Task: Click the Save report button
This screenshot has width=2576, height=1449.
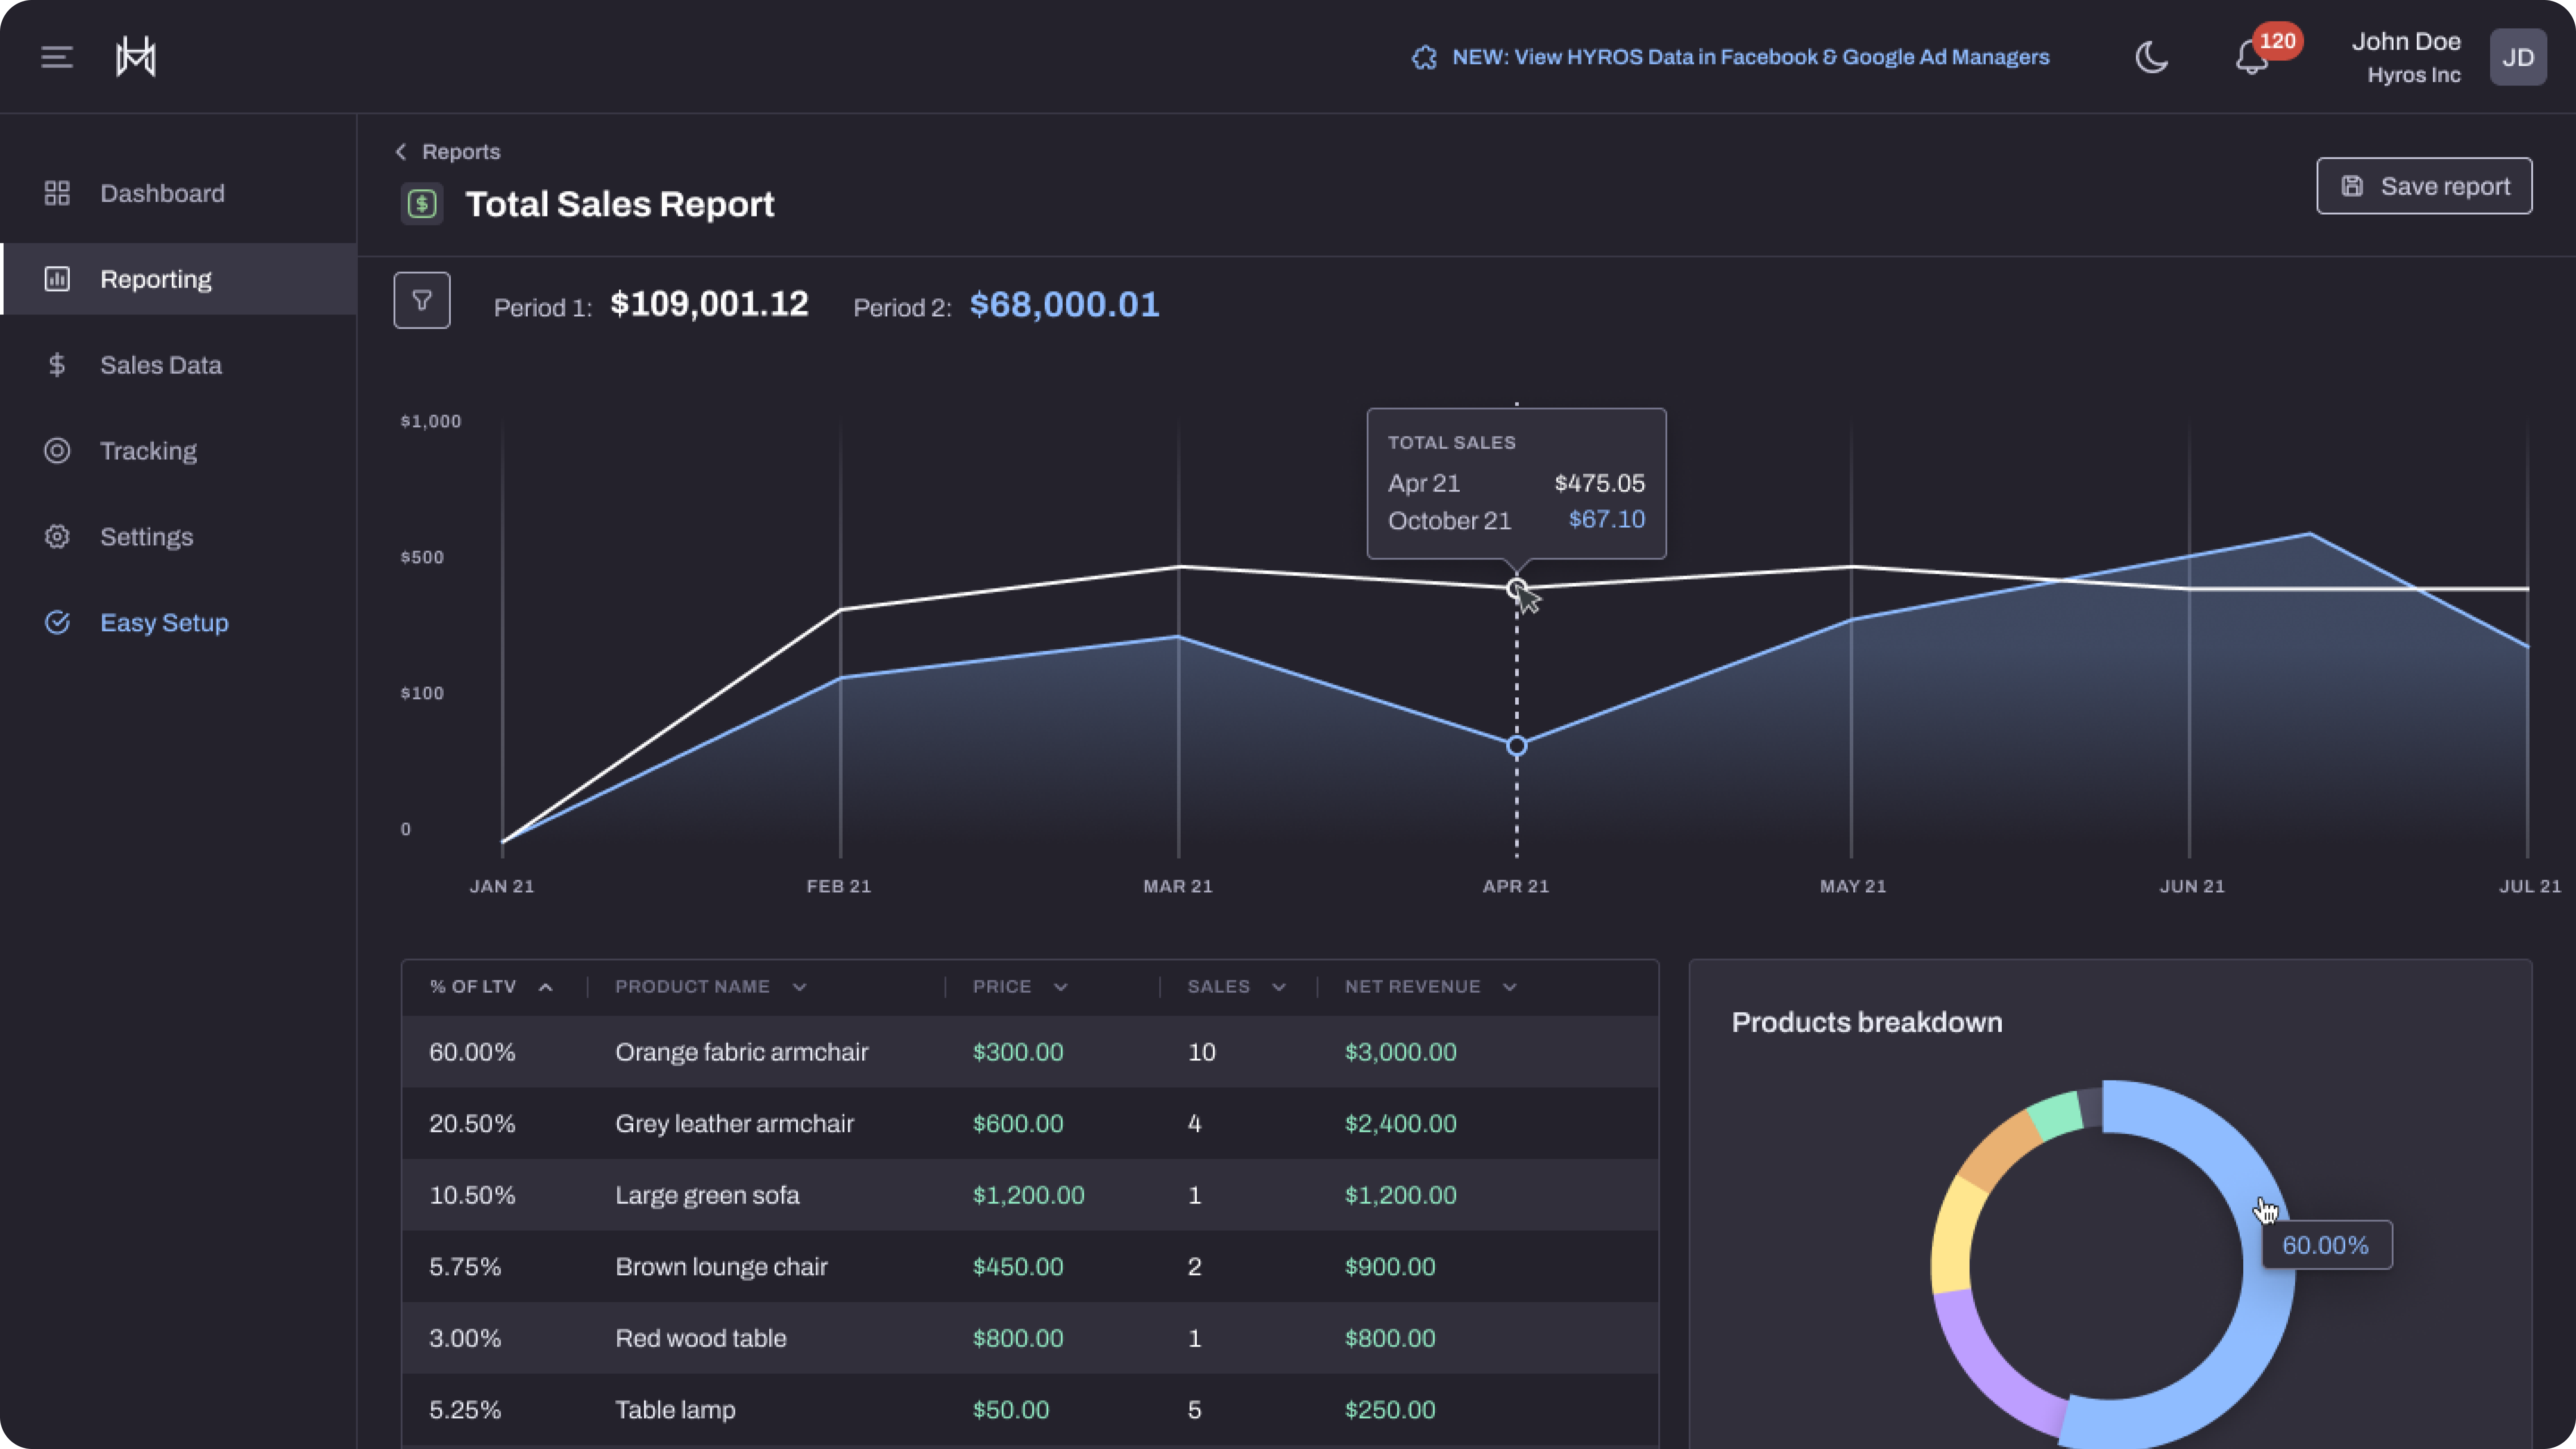Action: click(x=2424, y=186)
